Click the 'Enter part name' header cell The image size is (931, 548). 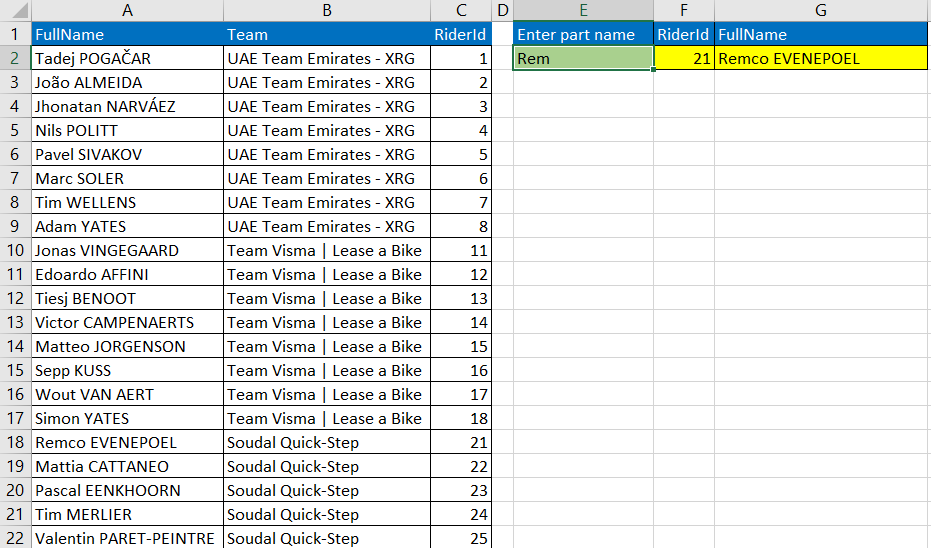click(x=583, y=34)
